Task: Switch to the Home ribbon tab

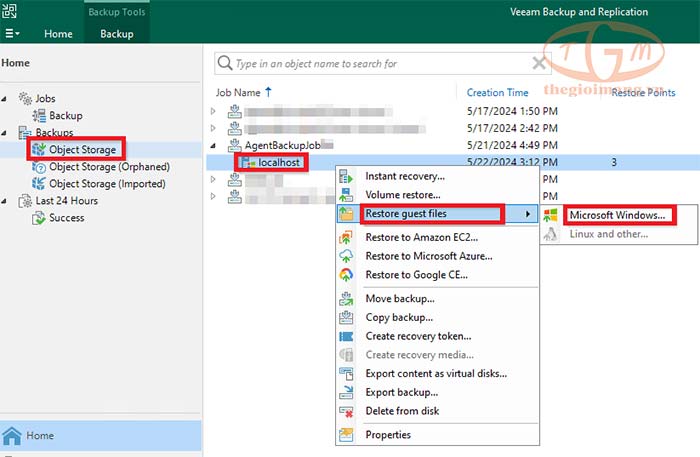Action: [x=58, y=34]
